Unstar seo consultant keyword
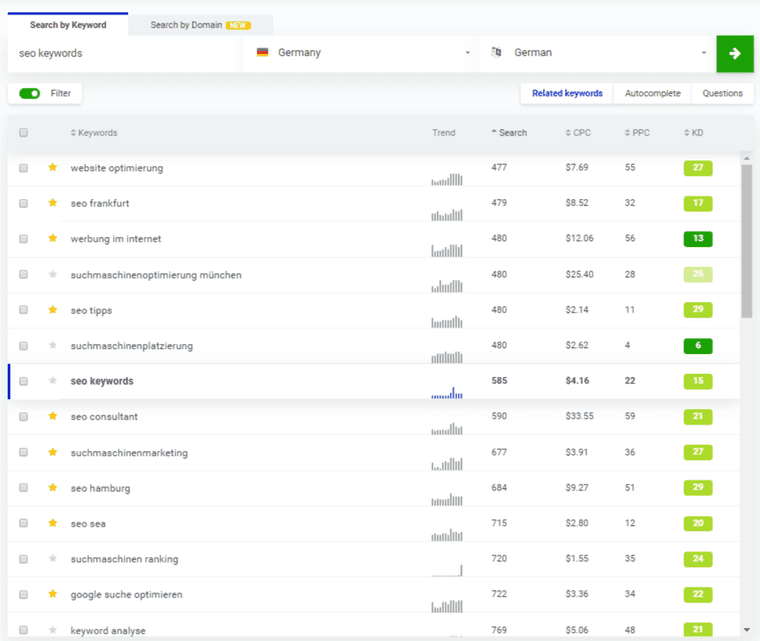The width and height of the screenshot is (760, 641). (53, 416)
